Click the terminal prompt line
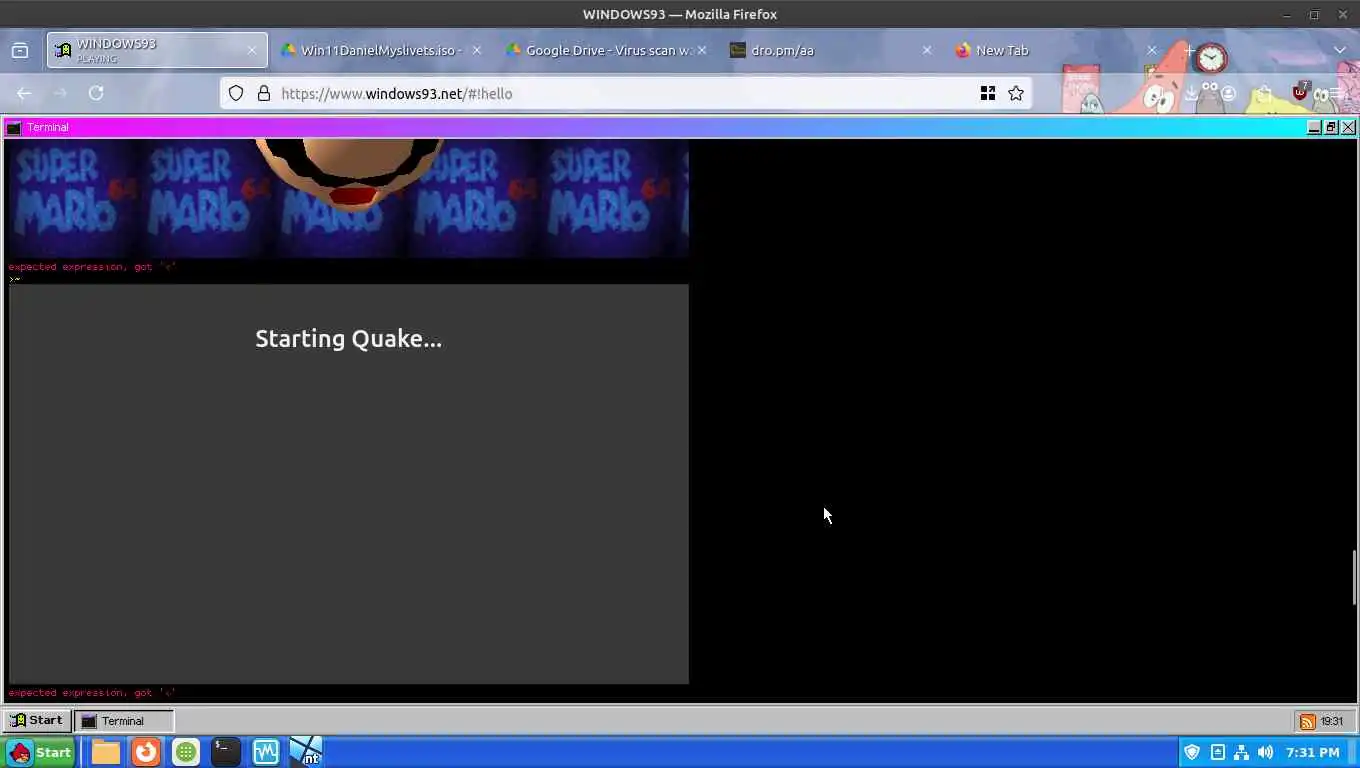The height and width of the screenshot is (768, 1360). click(x=15, y=279)
